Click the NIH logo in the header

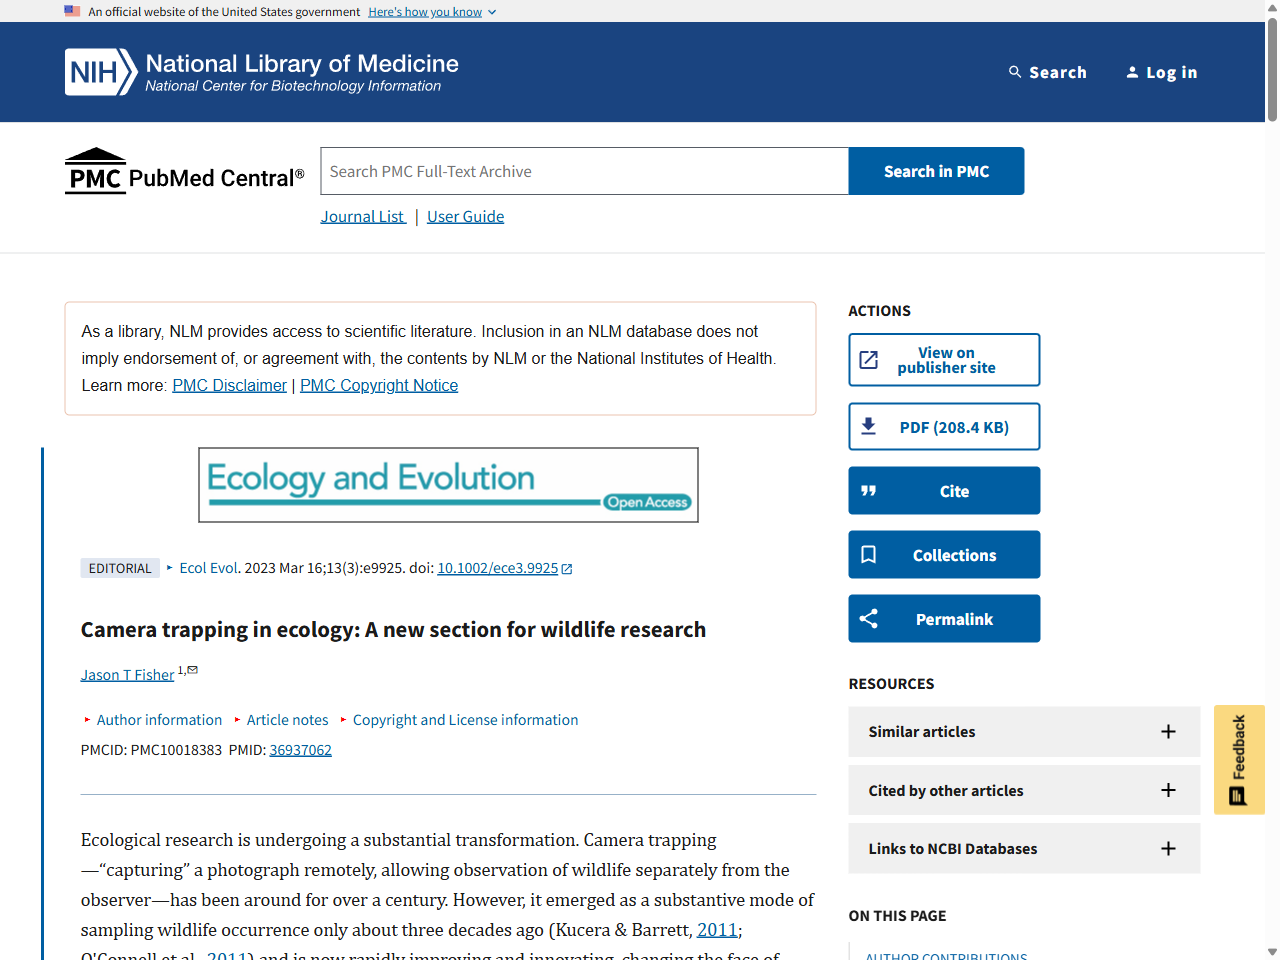[101, 71]
